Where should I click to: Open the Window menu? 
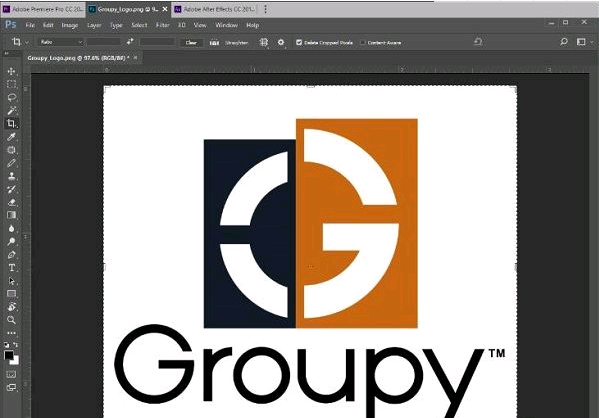[x=226, y=25]
